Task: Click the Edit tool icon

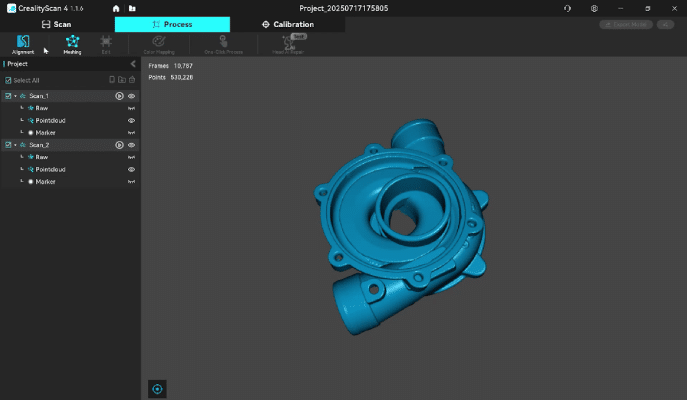Action: [106, 44]
